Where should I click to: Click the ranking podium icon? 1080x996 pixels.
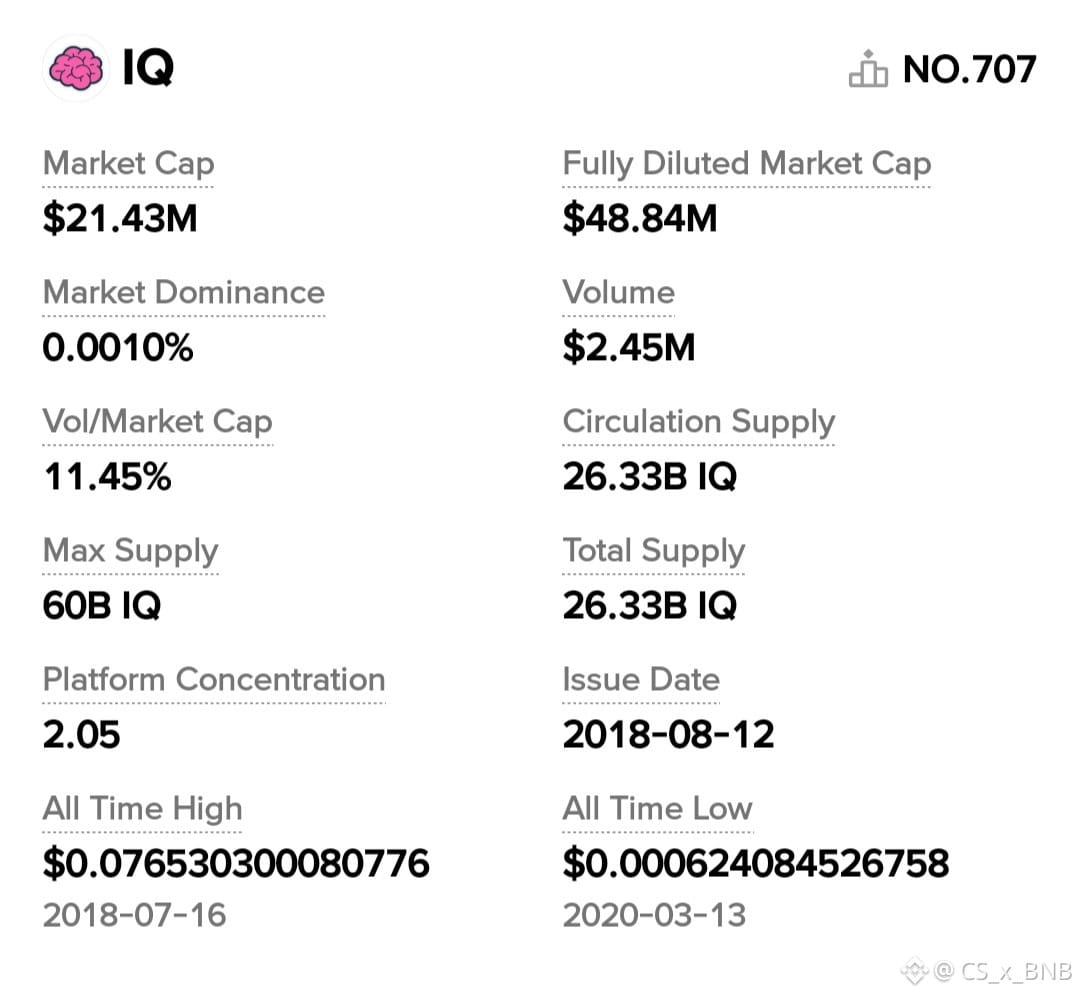point(867,68)
